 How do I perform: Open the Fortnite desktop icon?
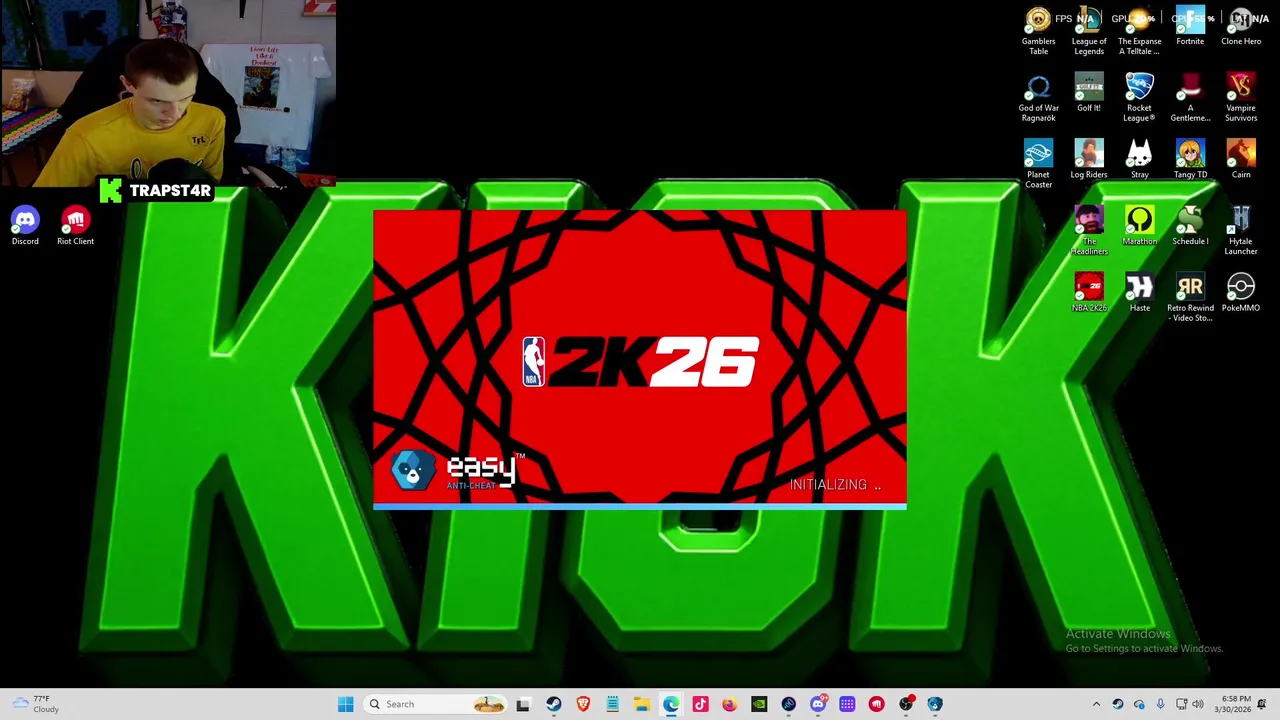[1190, 27]
